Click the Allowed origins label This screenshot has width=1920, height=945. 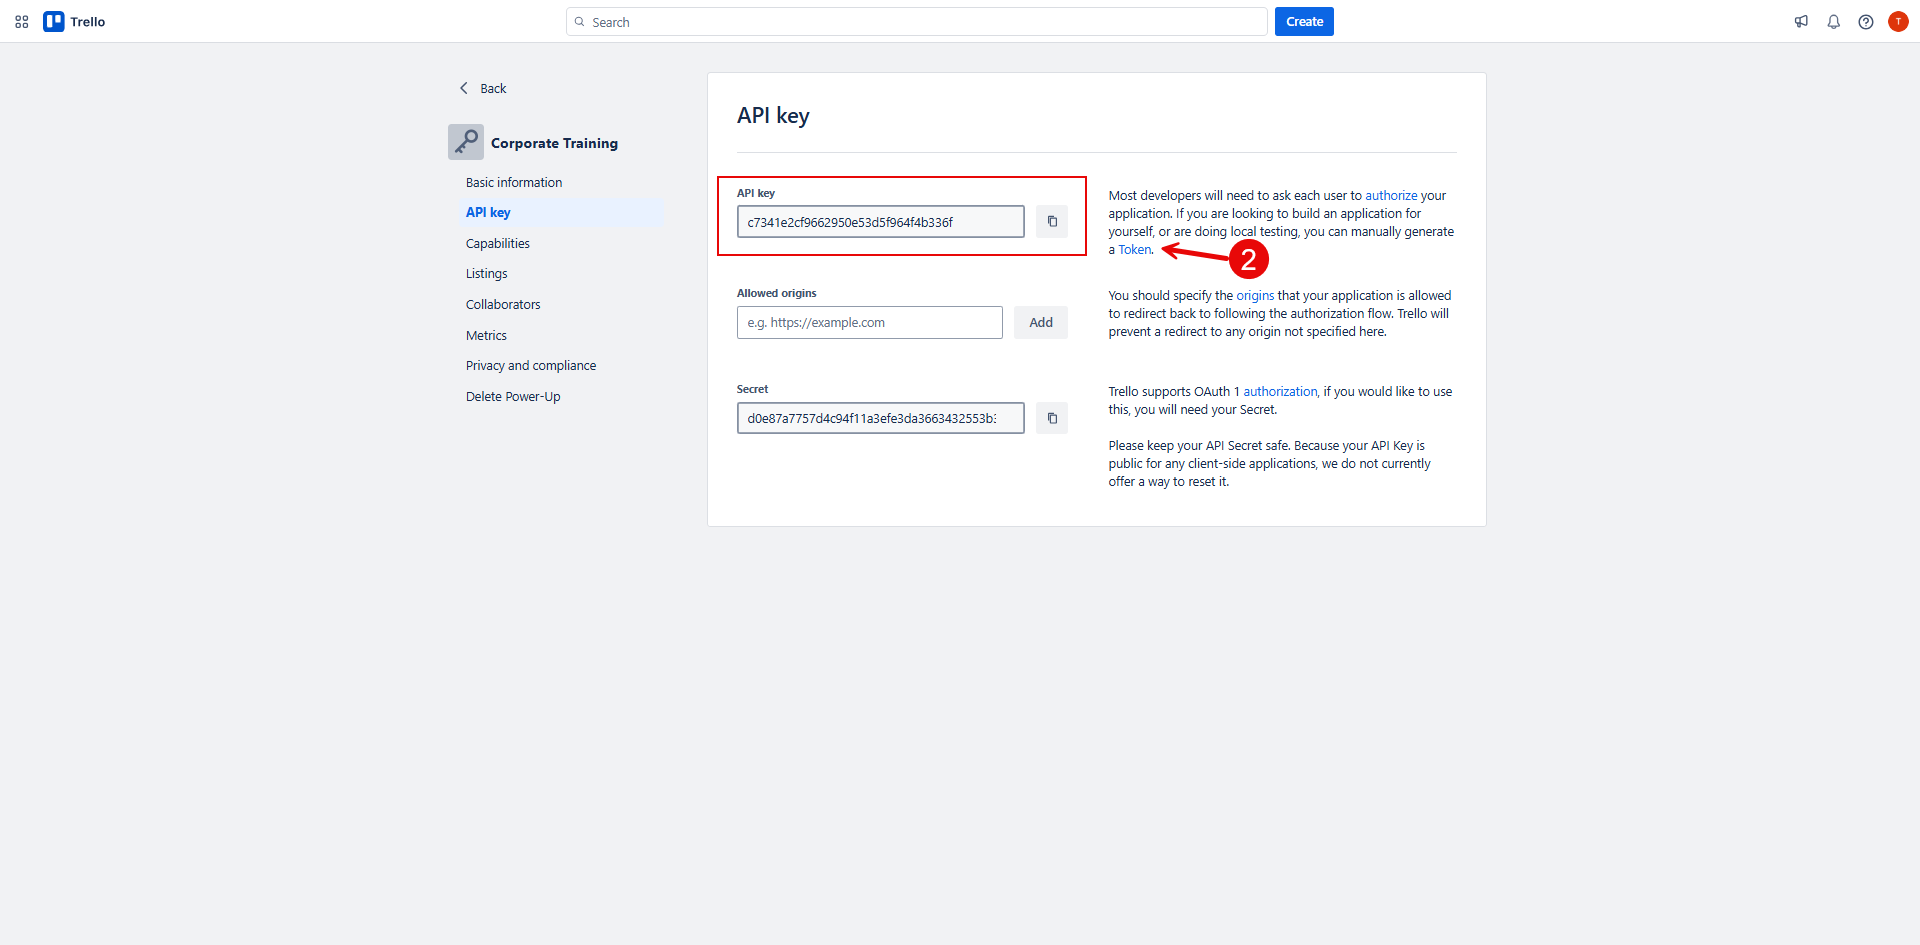[x=777, y=293]
